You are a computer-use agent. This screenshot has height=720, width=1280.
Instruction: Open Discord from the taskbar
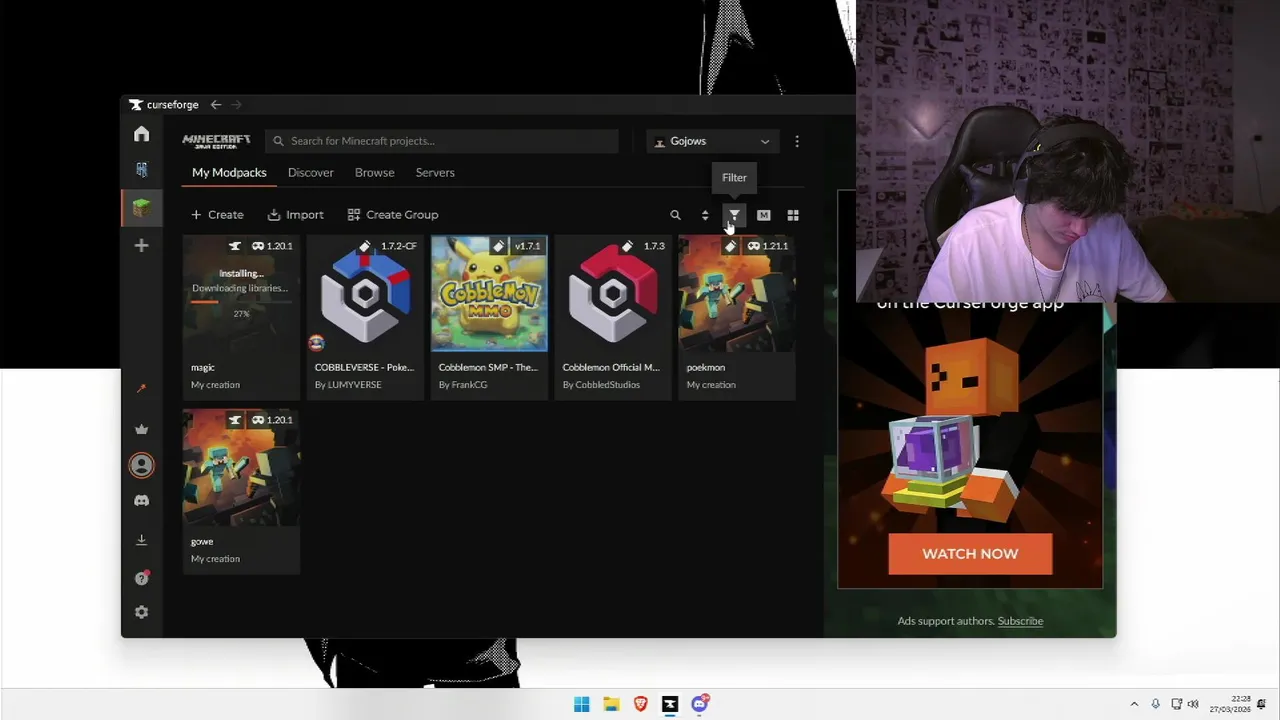pyautogui.click(x=700, y=704)
